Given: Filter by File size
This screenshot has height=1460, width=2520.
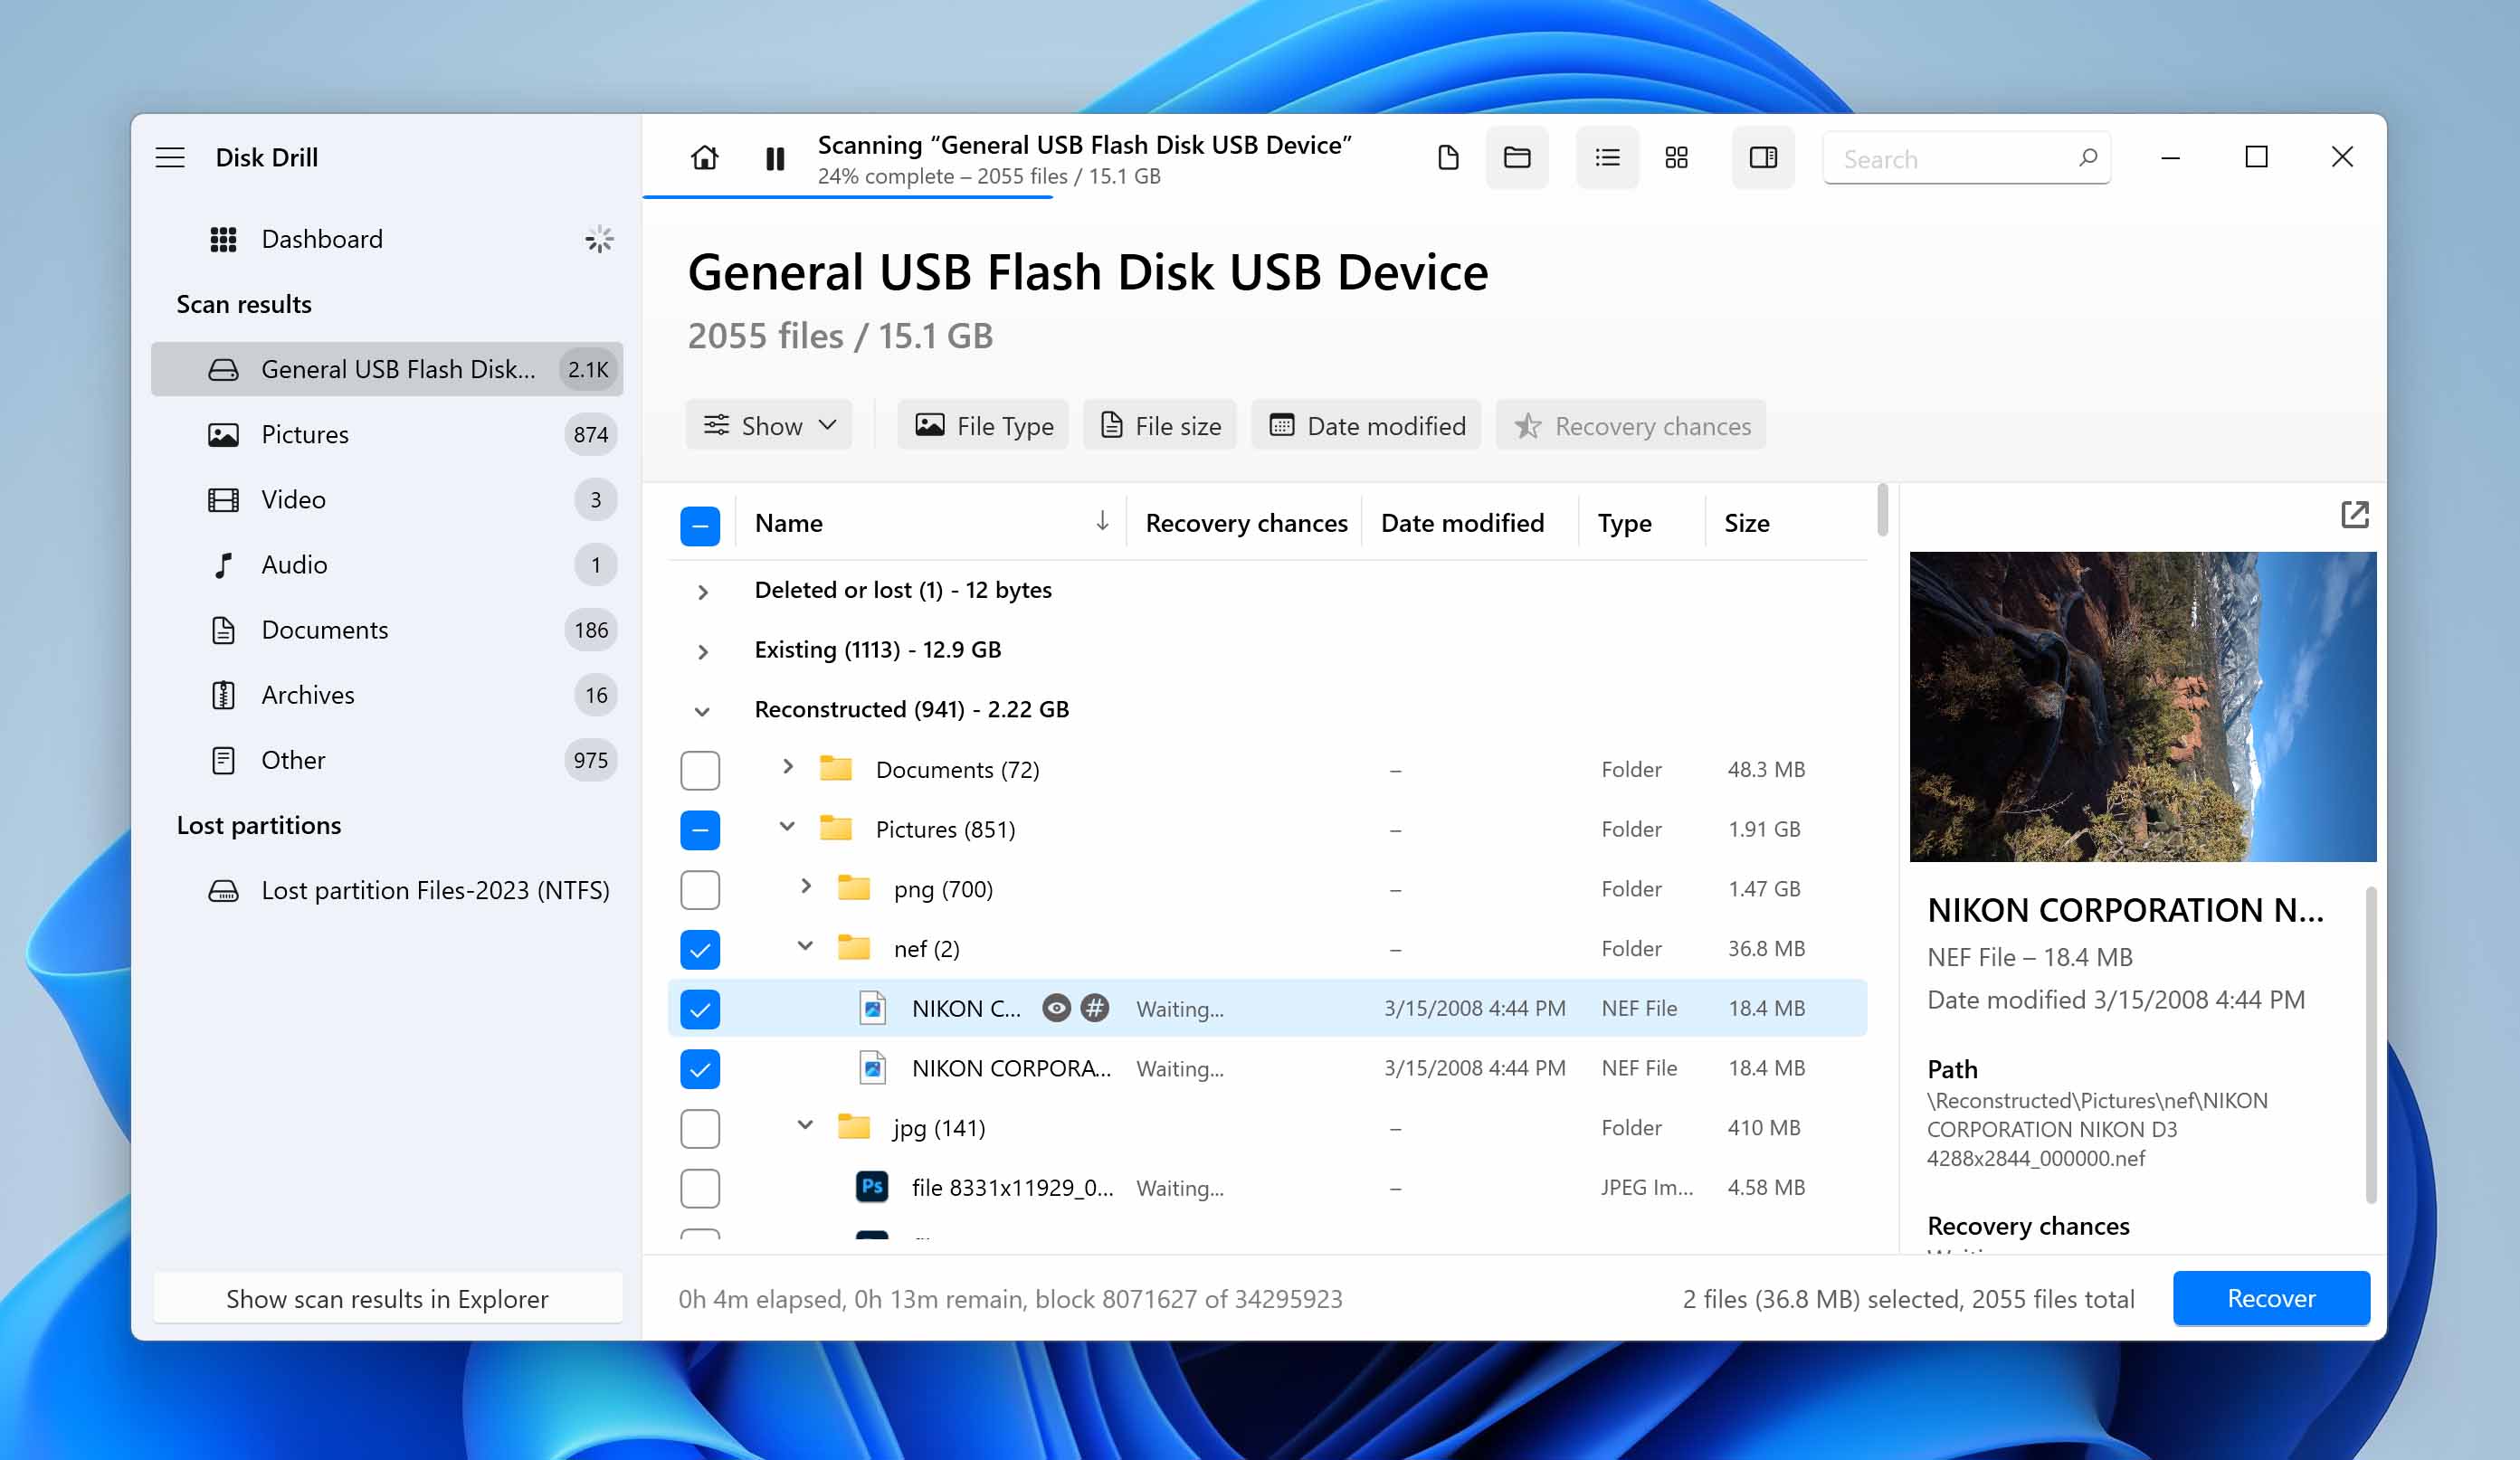Looking at the screenshot, I should pos(1160,426).
